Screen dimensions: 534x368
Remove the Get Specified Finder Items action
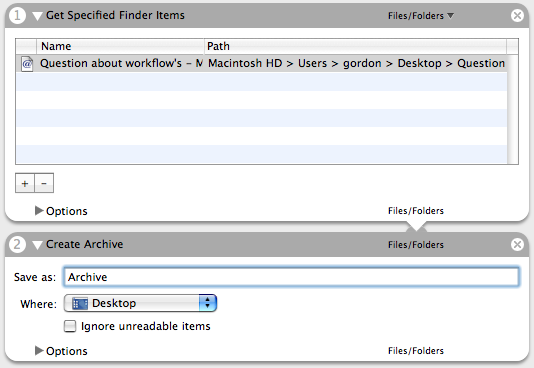pyautogui.click(x=517, y=15)
